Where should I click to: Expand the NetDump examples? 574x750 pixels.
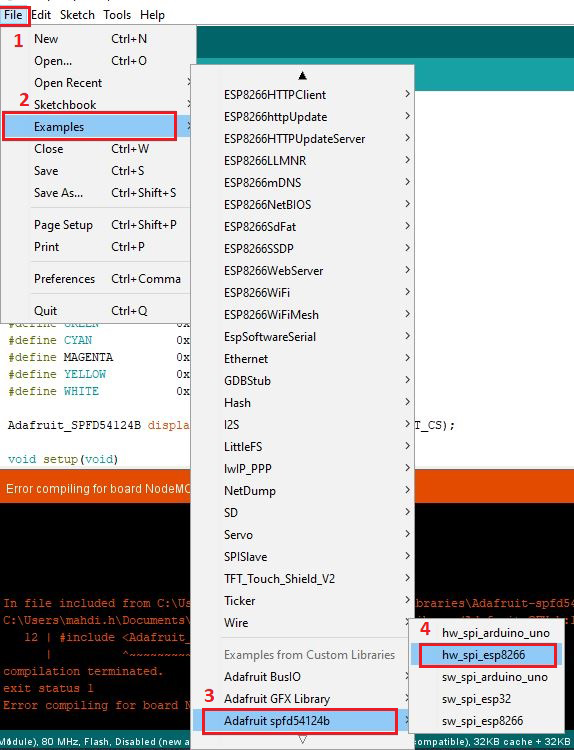[x=302, y=491]
